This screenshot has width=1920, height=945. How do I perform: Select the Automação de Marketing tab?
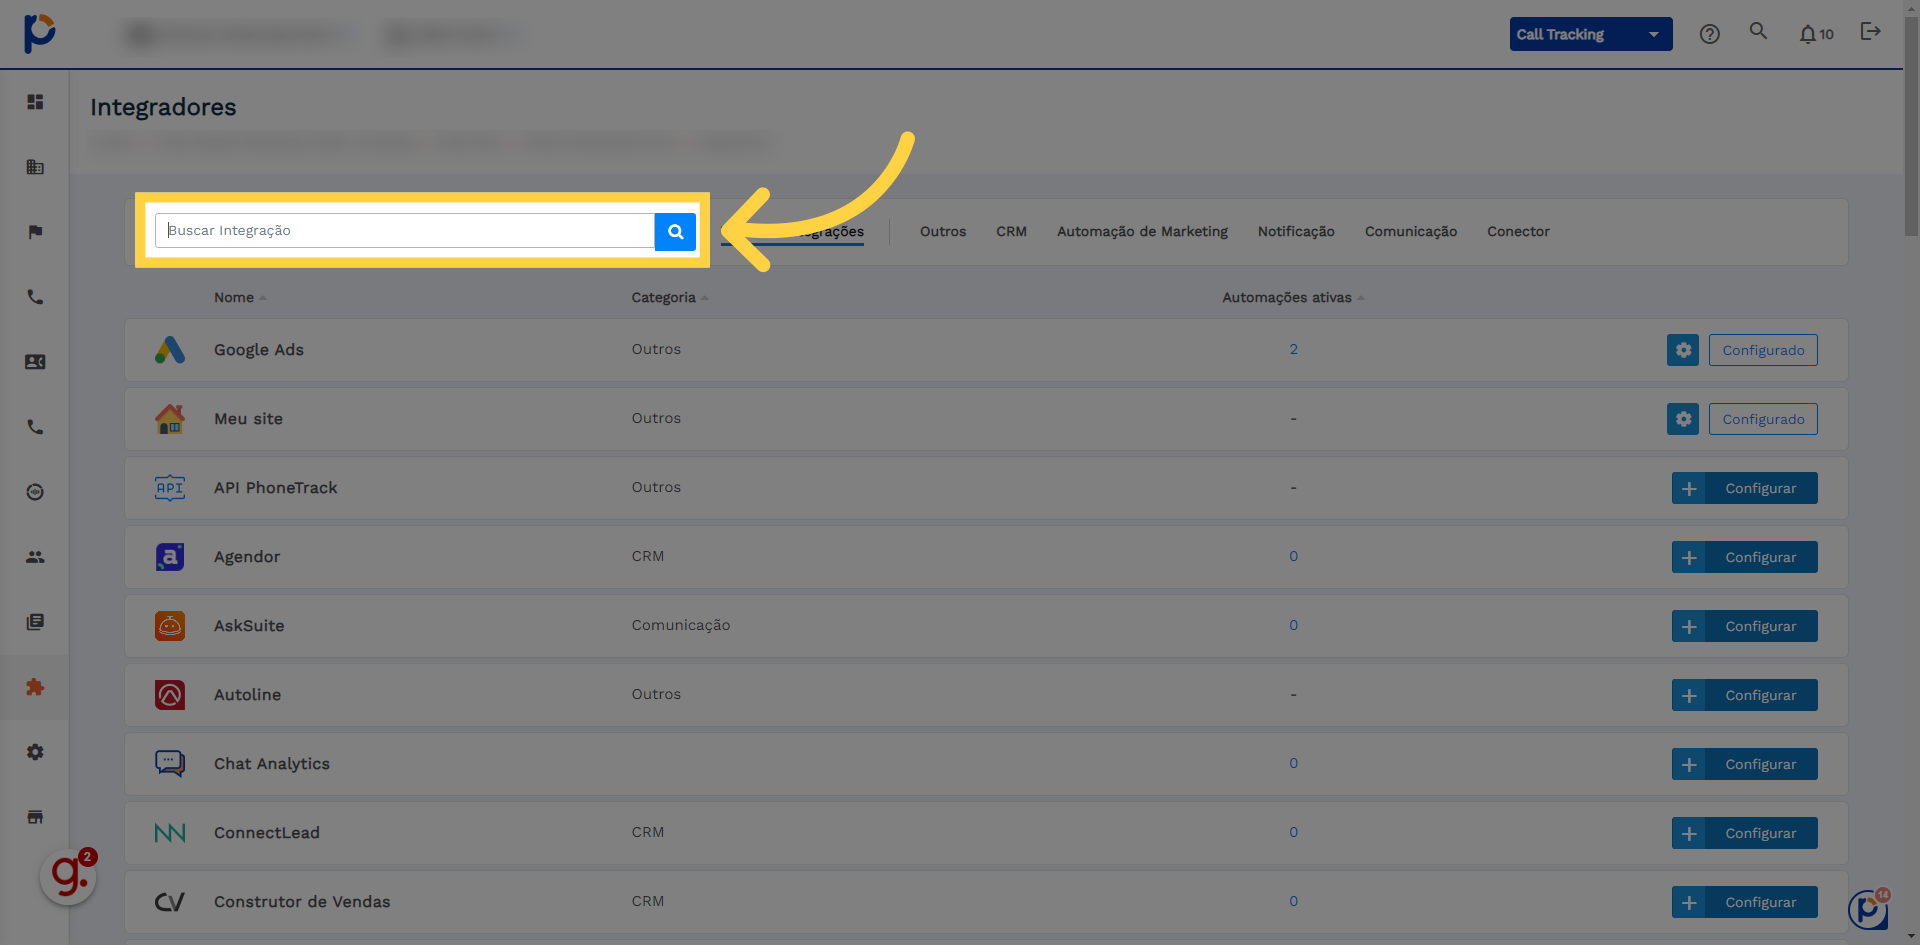click(x=1142, y=232)
